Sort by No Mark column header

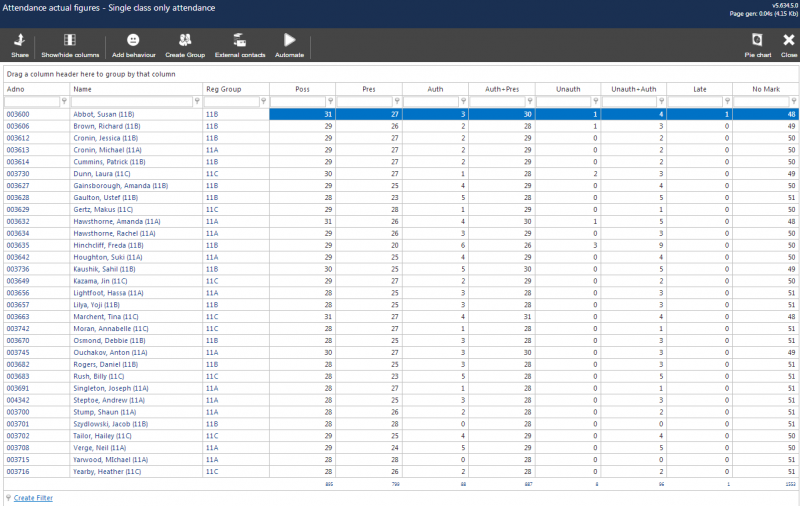coord(766,89)
